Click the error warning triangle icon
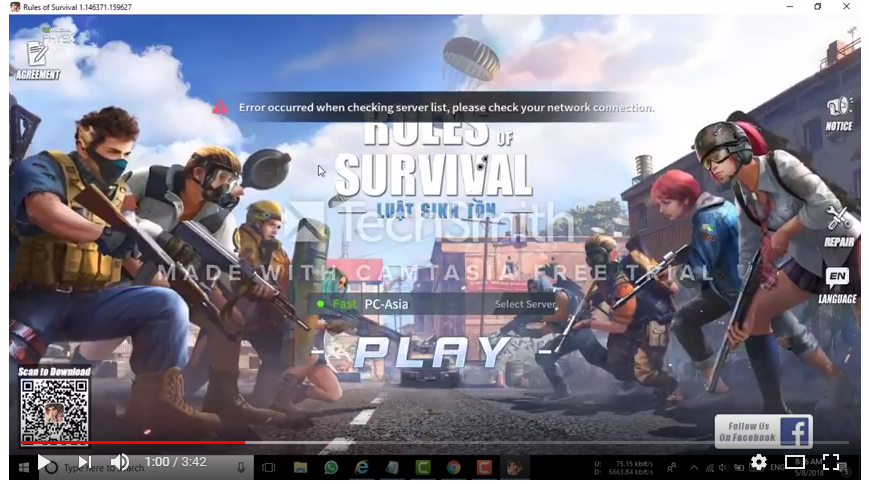 pyautogui.click(x=220, y=107)
